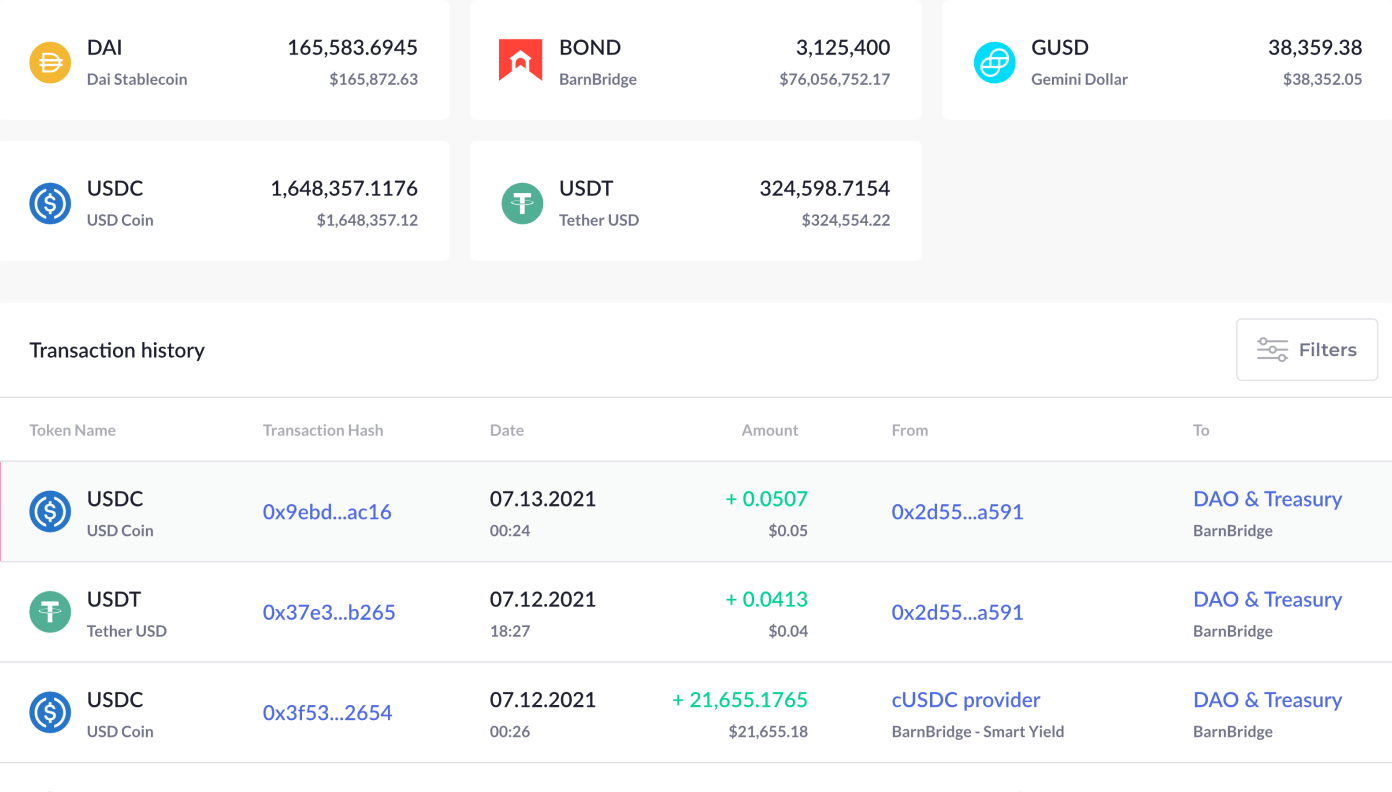Open sender address in the USDT transaction row

click(x=957, y=613)
